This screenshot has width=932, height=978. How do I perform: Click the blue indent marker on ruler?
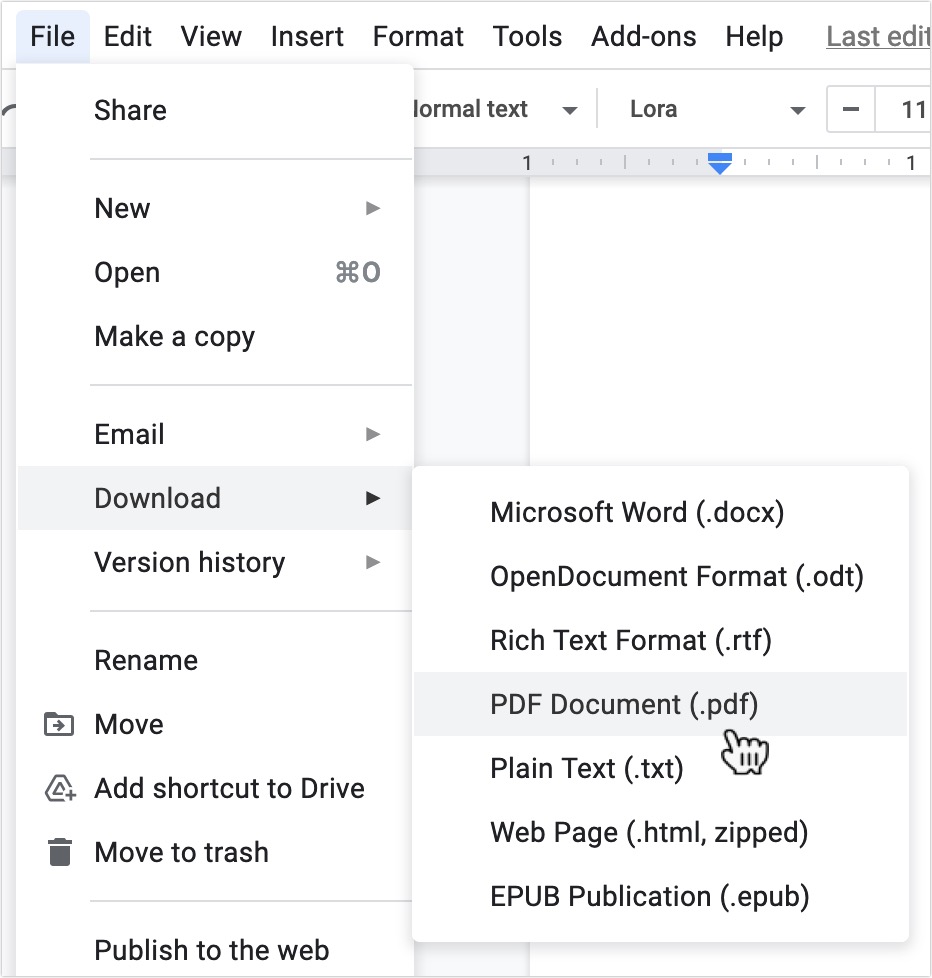(720, 163)
